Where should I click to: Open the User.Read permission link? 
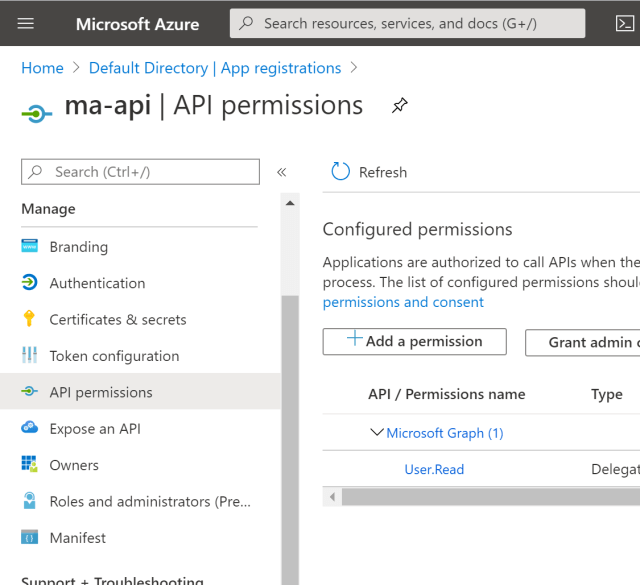click(434, 469)
